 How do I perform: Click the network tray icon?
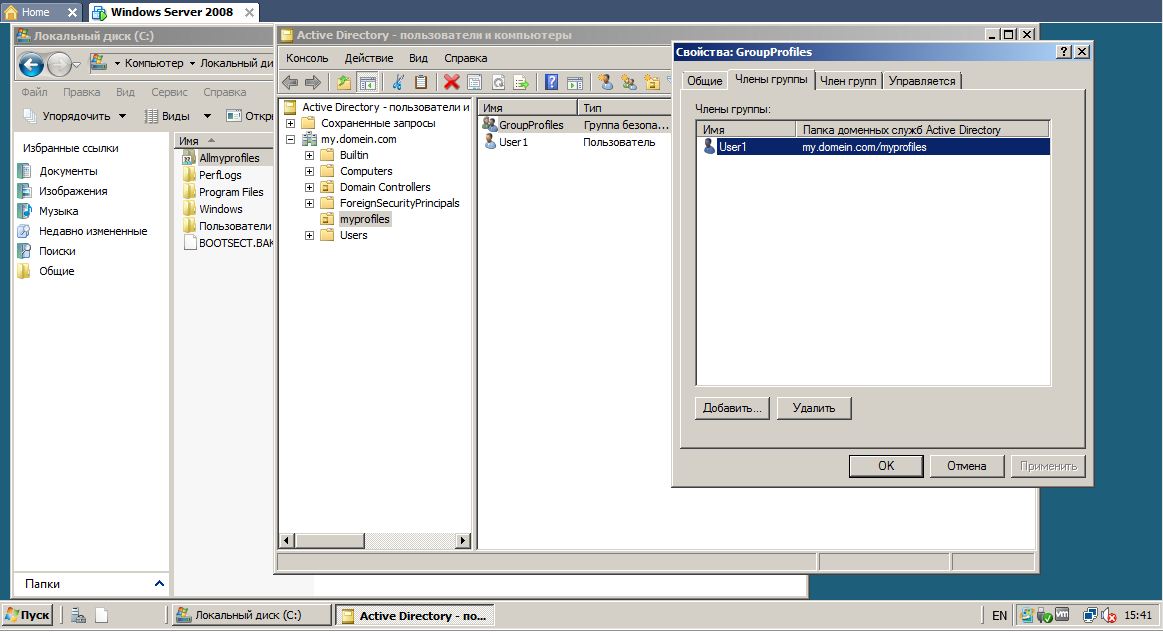click(1090, 615)
